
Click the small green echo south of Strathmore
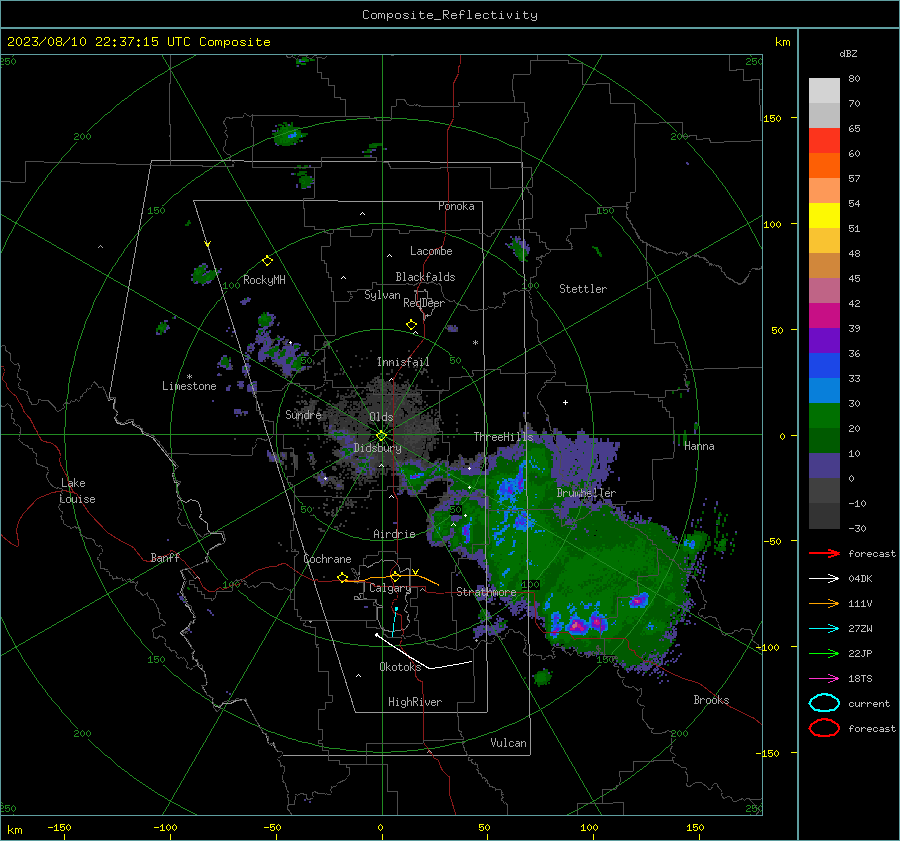(x=542, y=678)
